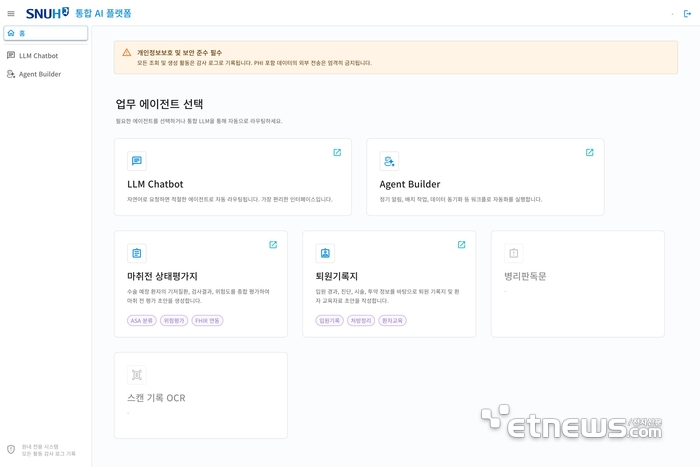The height and width of the screenshot is (467, 700).
Task: Click the 퇴원기록지 card icon
Action: point(325,253)
